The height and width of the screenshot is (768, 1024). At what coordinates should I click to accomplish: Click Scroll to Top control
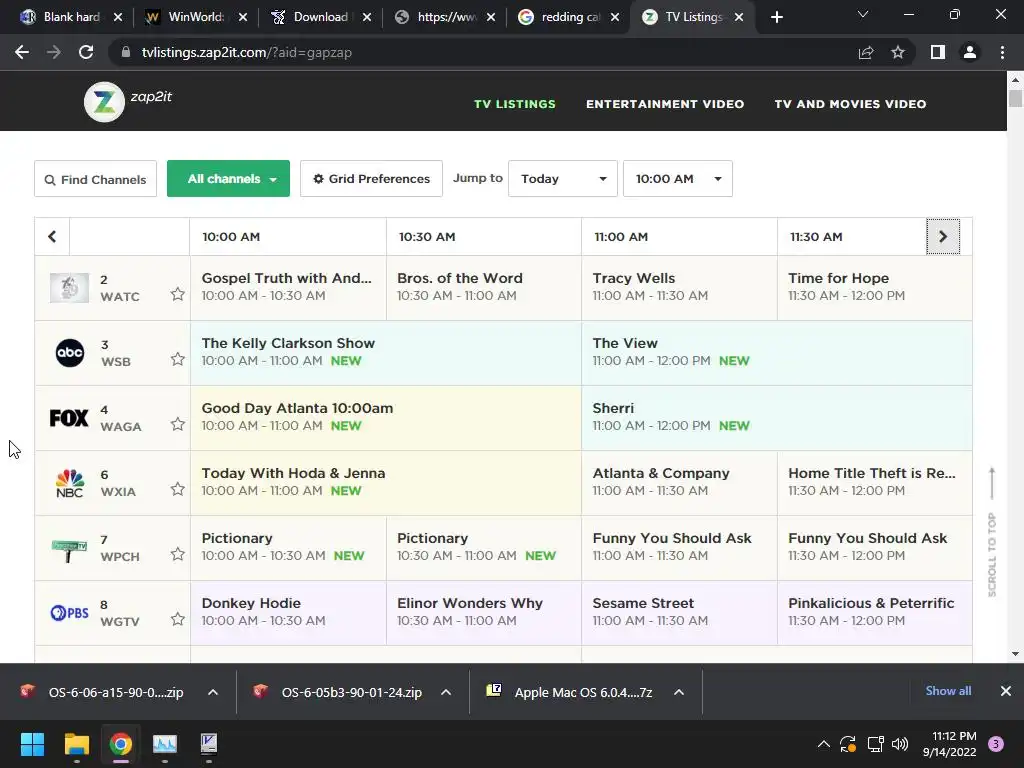pyautogui.click(x=992, y=532)
